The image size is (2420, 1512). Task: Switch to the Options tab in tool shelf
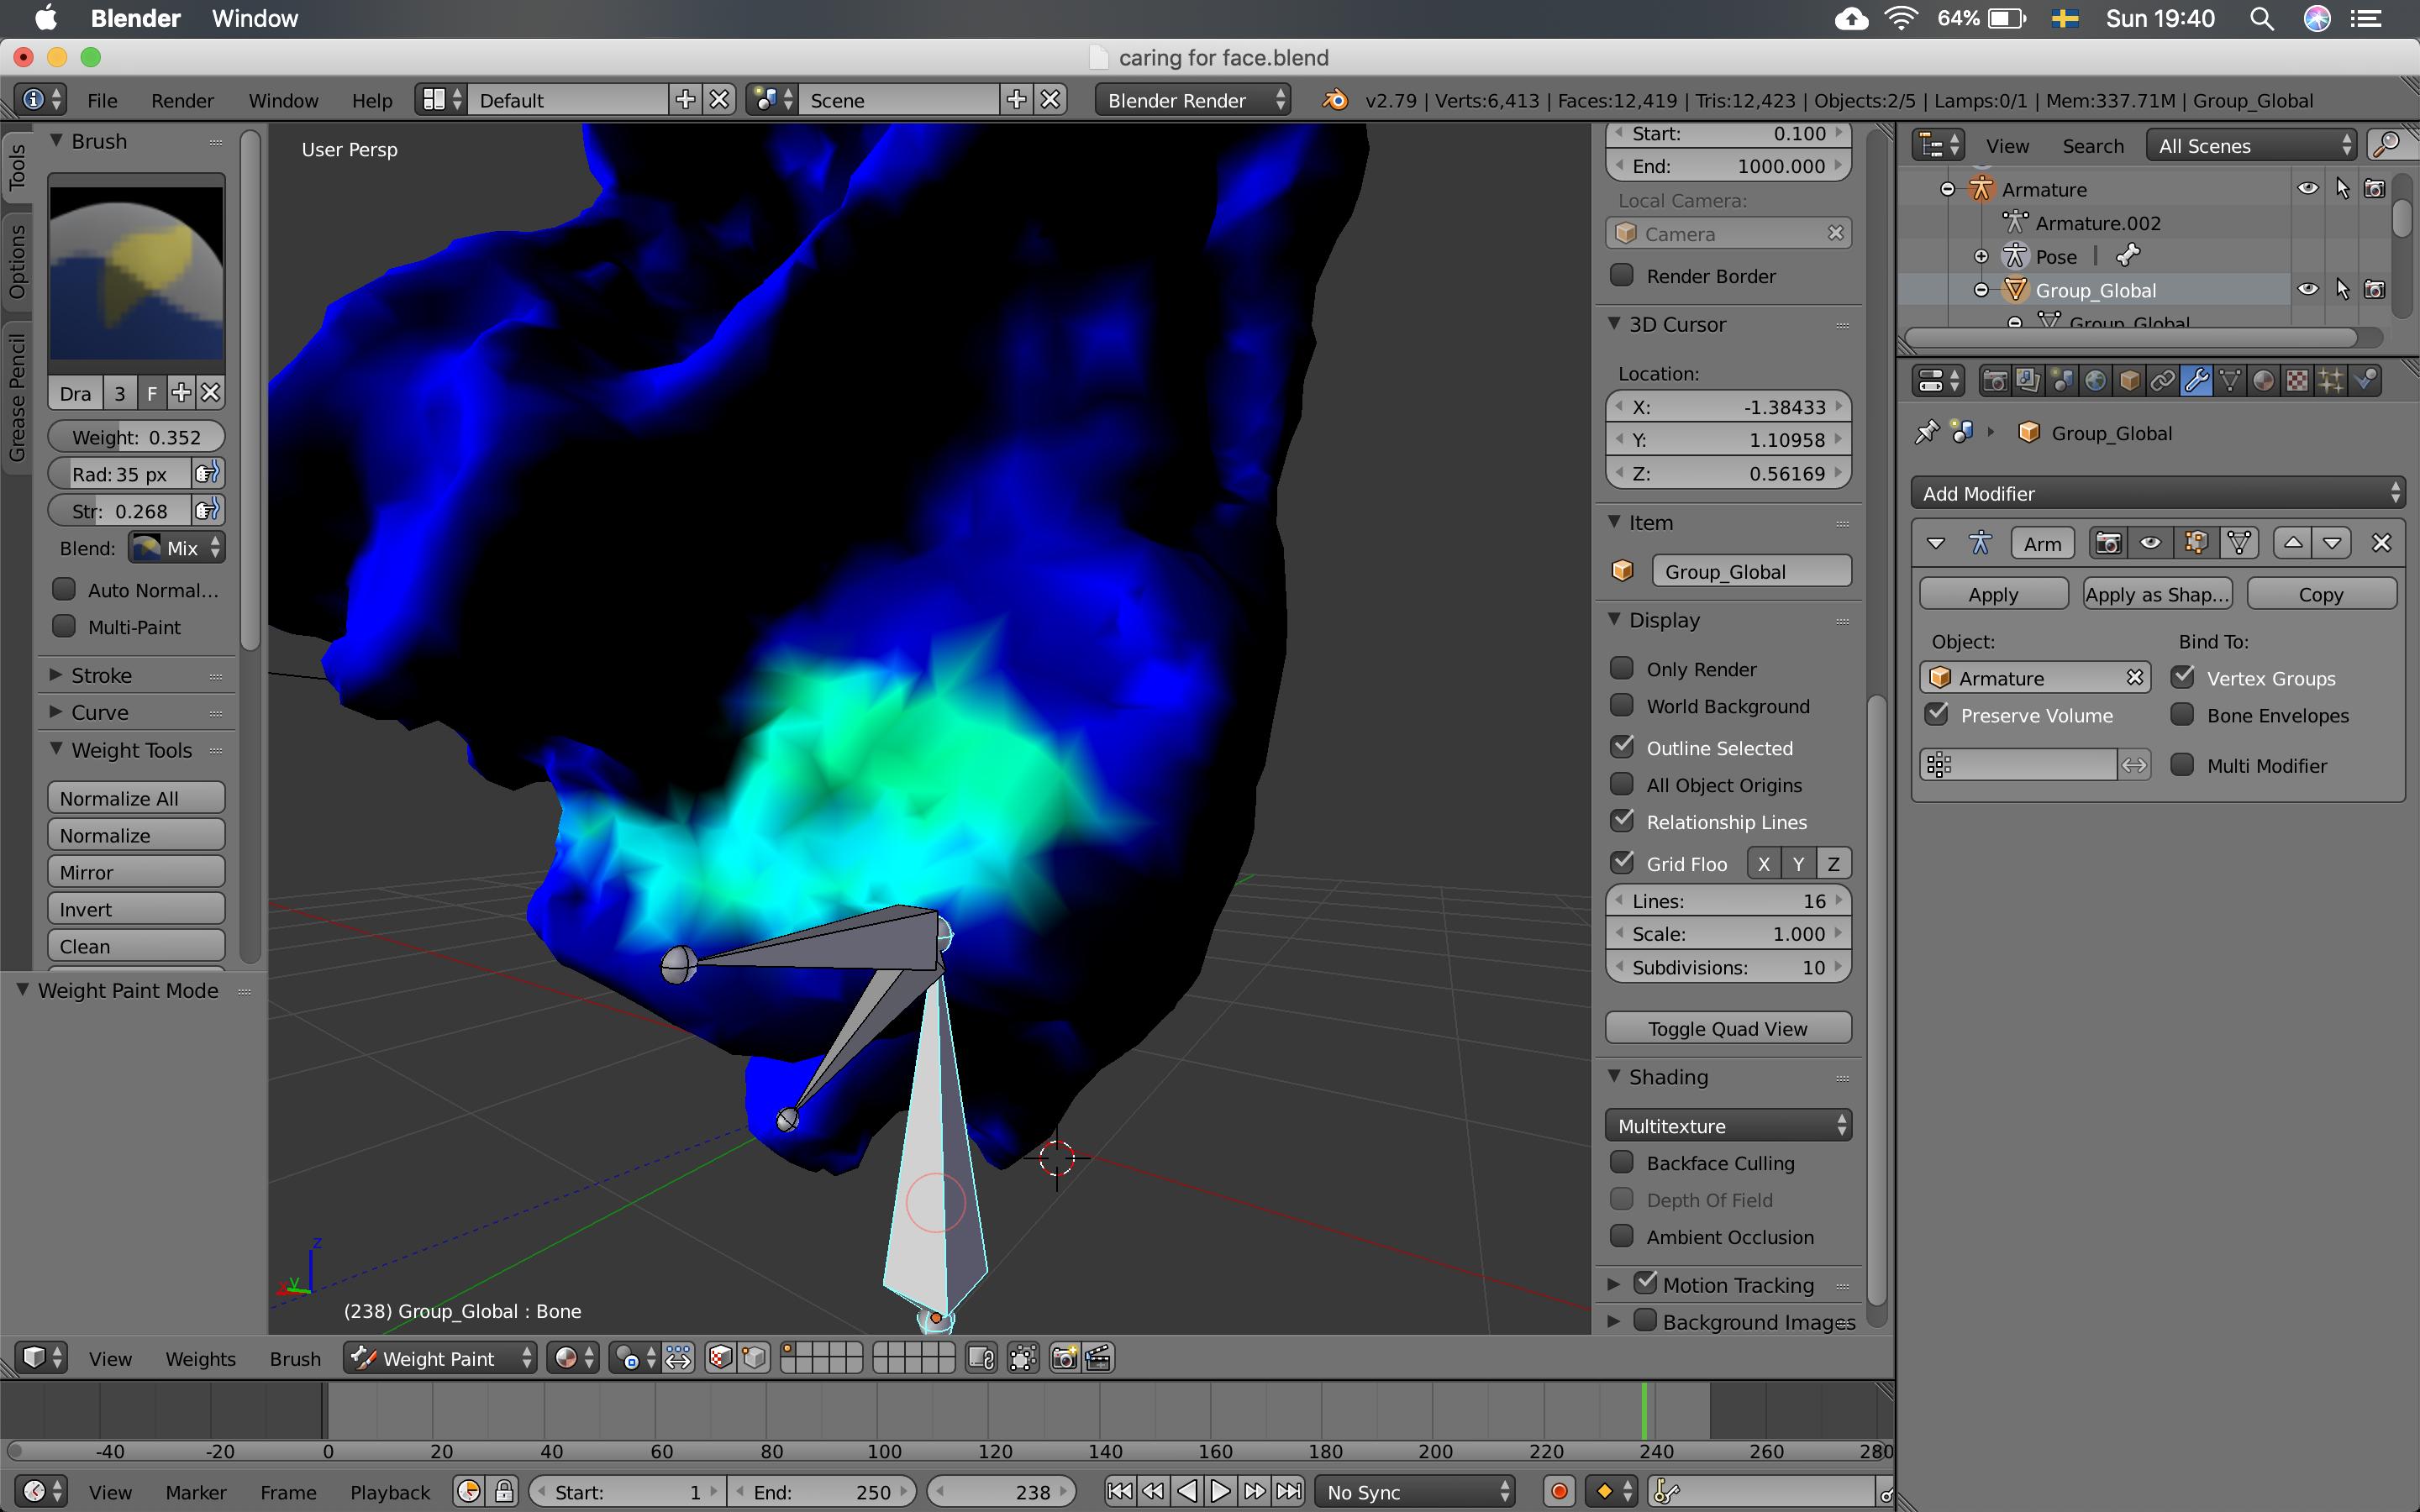click(x=17, y=260)
